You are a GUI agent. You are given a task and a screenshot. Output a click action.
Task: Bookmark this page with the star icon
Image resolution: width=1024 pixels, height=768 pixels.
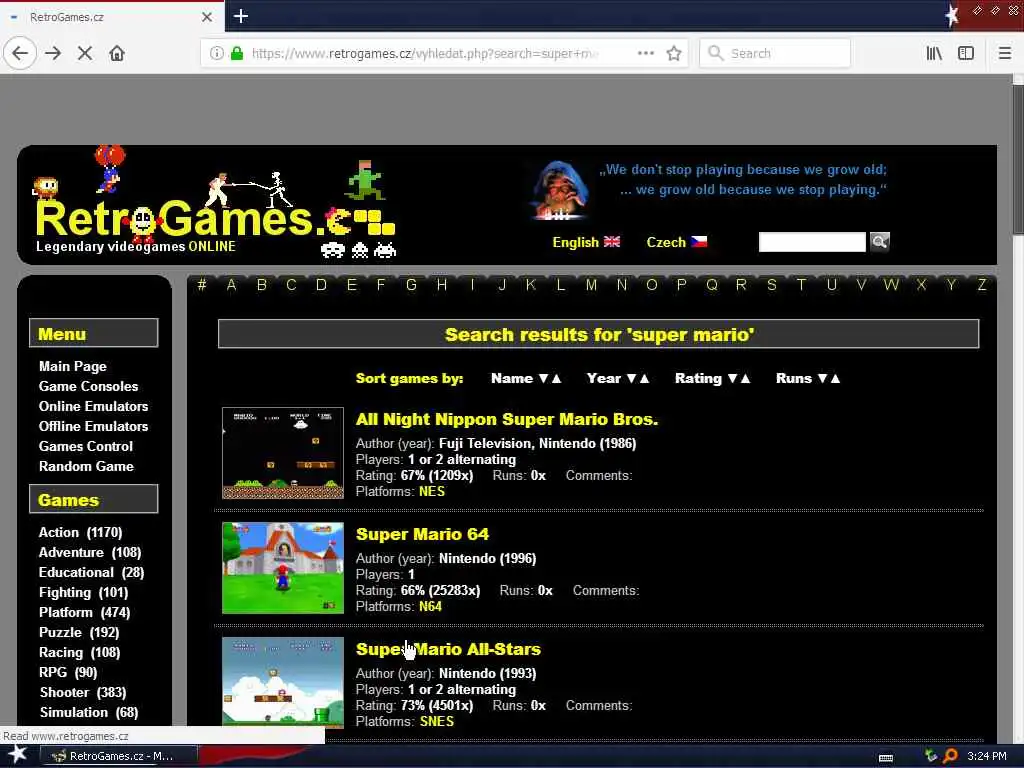674,53
